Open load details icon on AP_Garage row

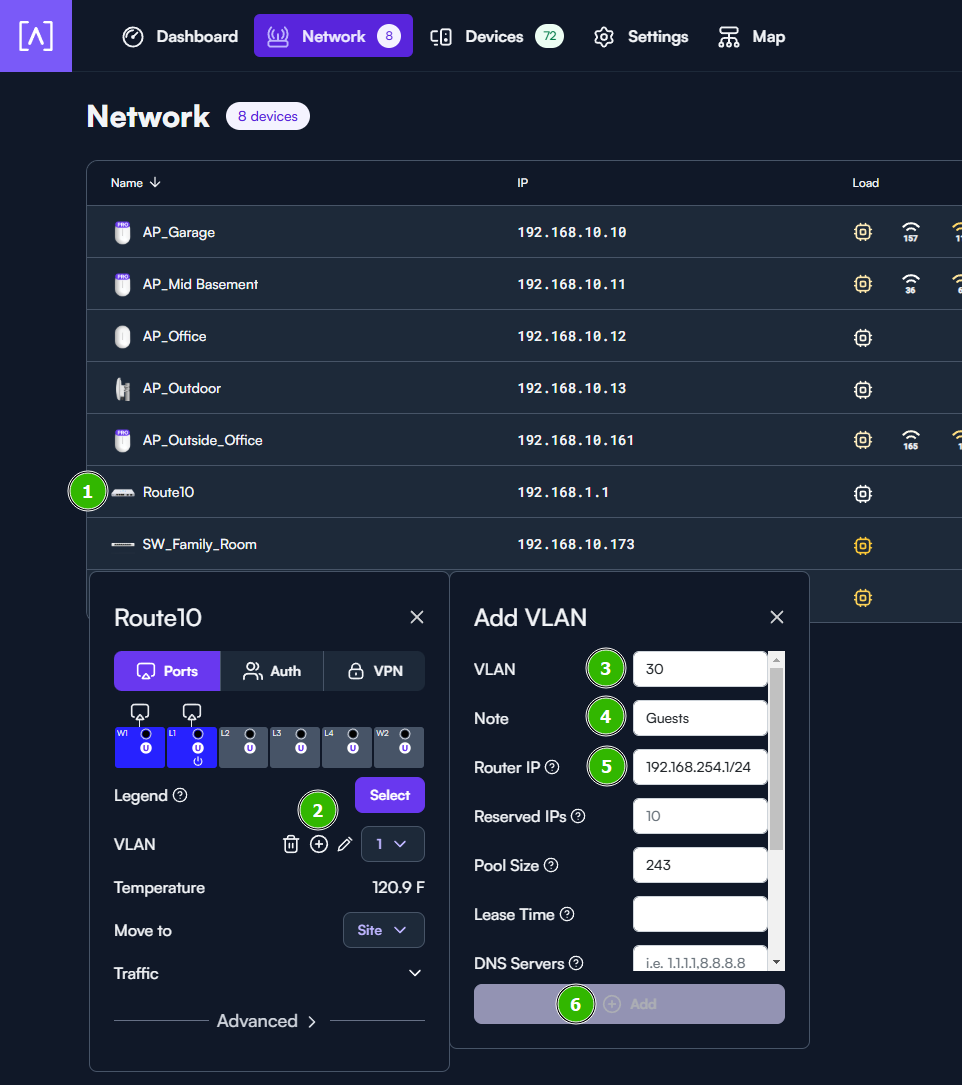tap(862, 231)
